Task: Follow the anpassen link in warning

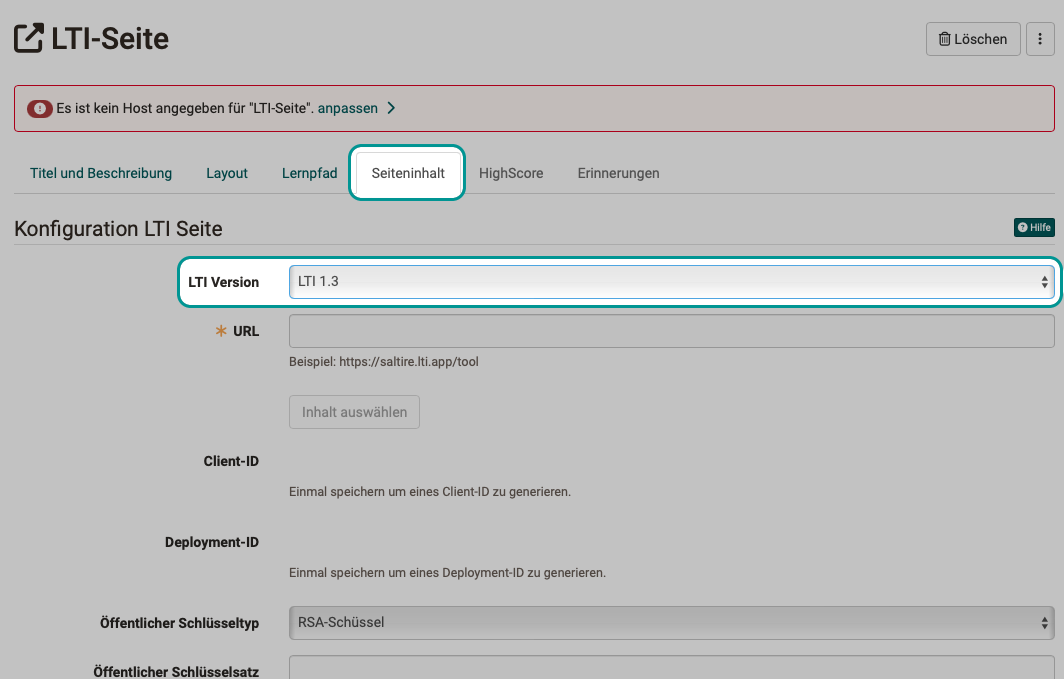Action: click(349, 108)
